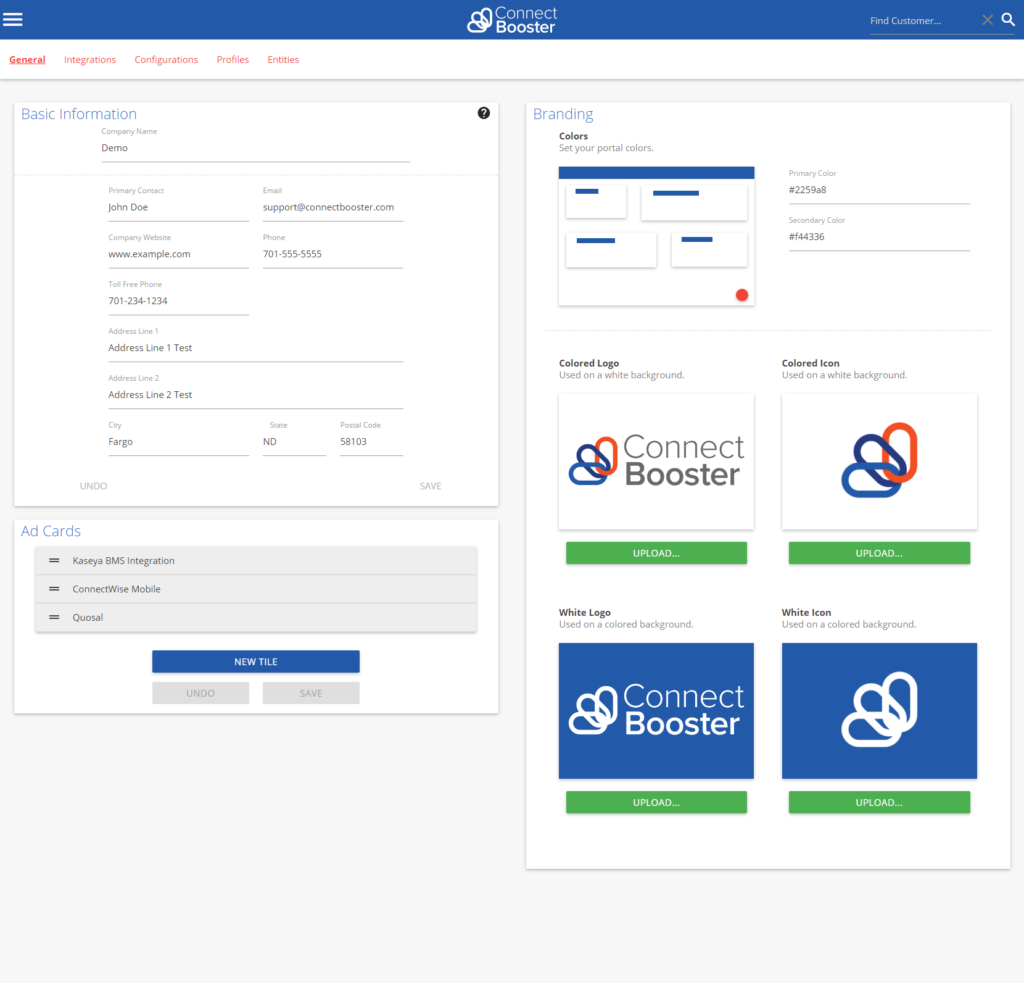1024x983 pixels.
Task: Click SAVE in Ad Cards
Action: tap(311, 693)
